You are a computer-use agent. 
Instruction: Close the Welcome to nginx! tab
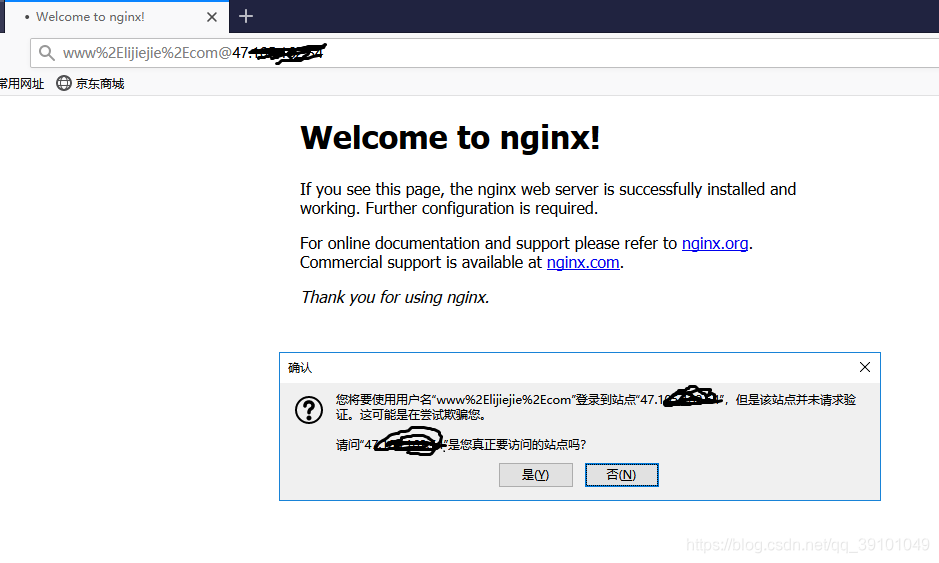coord(212,17)
